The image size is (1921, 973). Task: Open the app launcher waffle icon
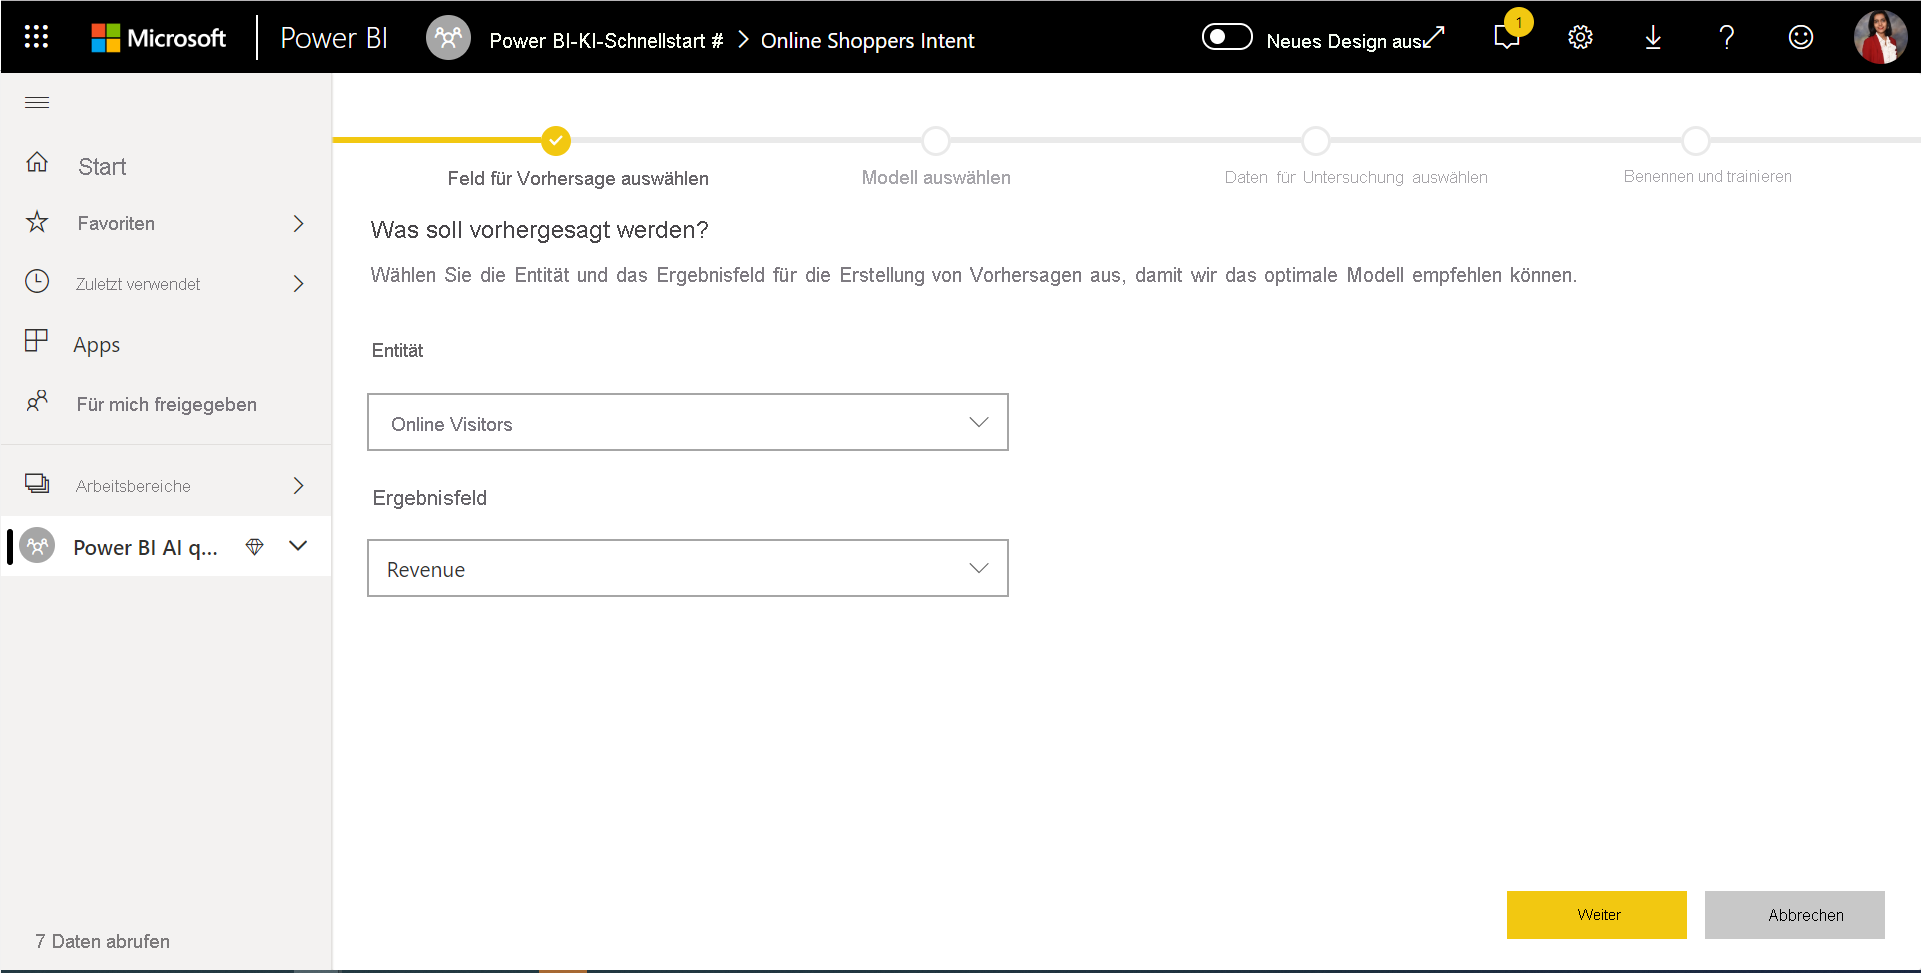pos(36,37)
